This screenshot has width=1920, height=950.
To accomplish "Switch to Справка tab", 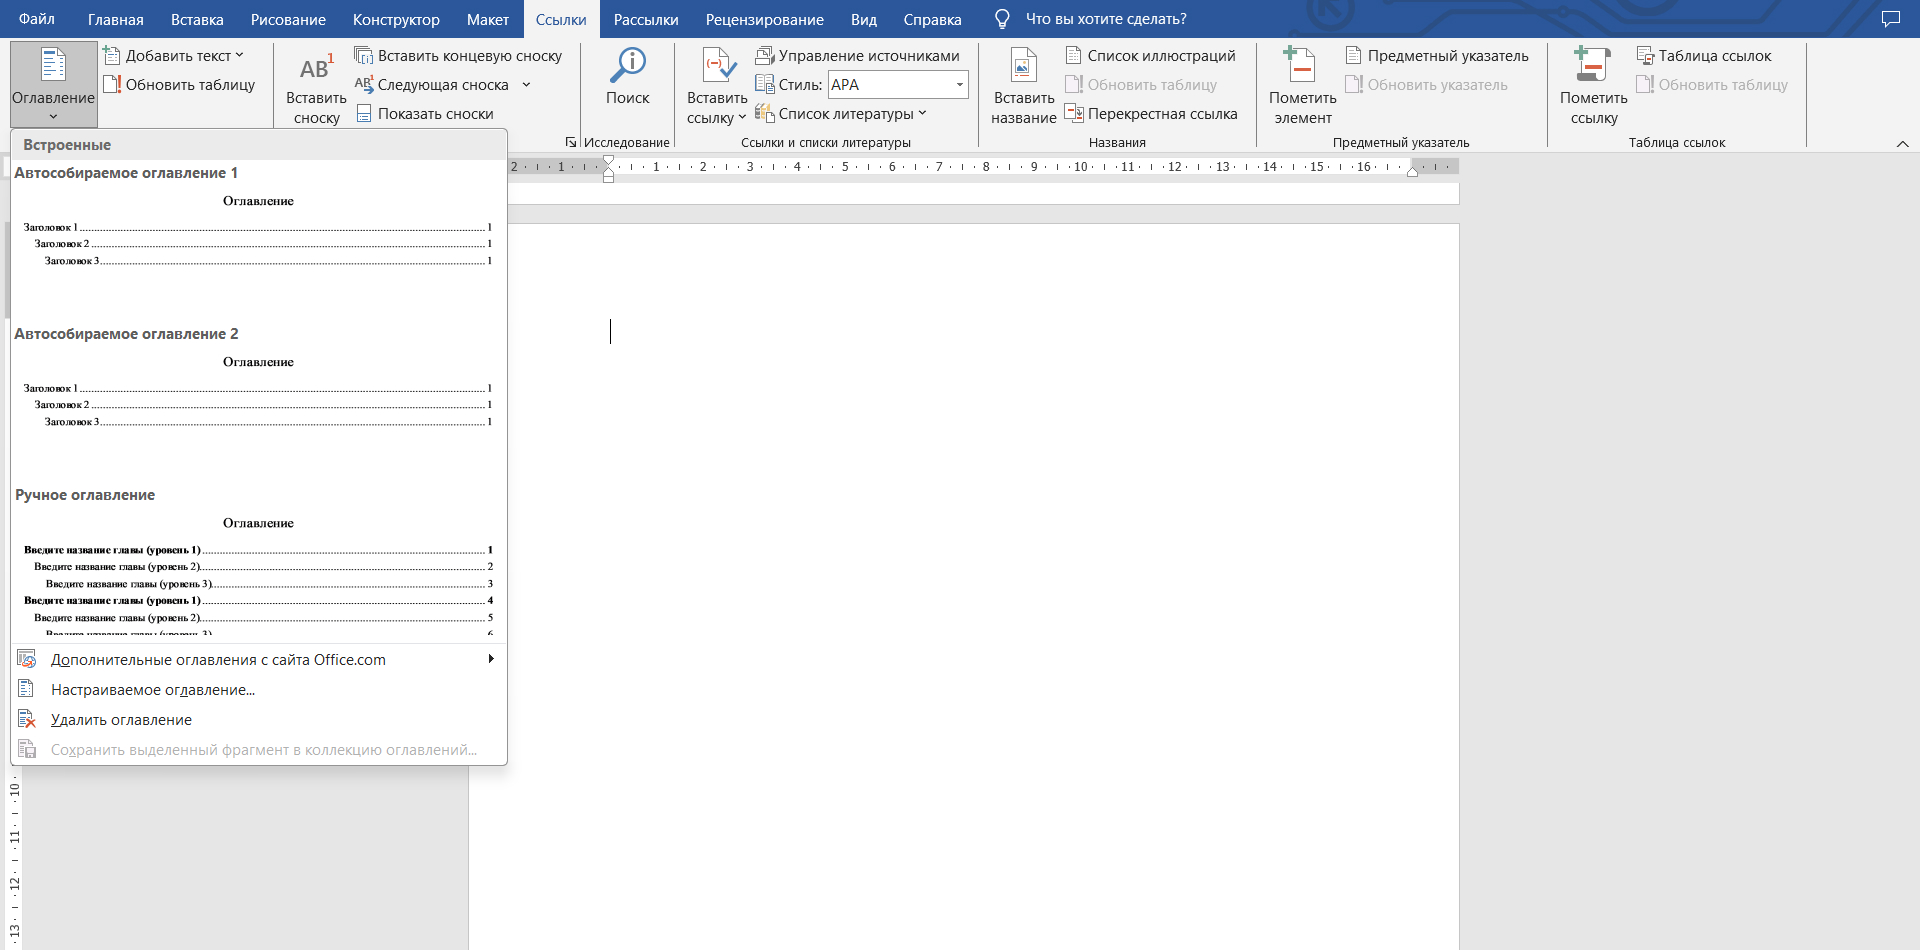I will [932, 19].
